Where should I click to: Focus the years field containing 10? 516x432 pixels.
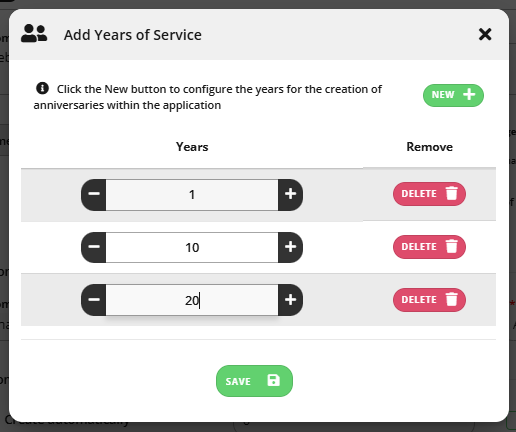click(x=192, y=247)
